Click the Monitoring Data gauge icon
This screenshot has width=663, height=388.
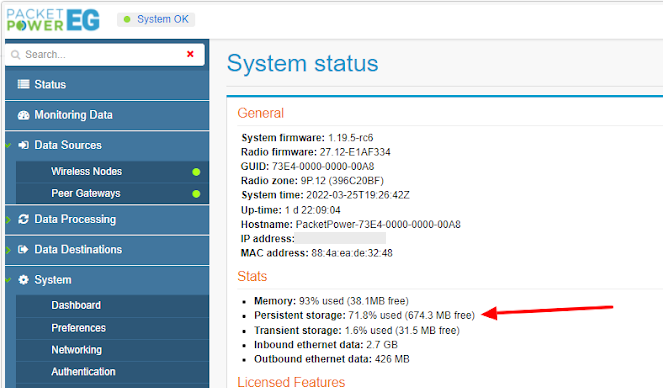coord(23,115)
